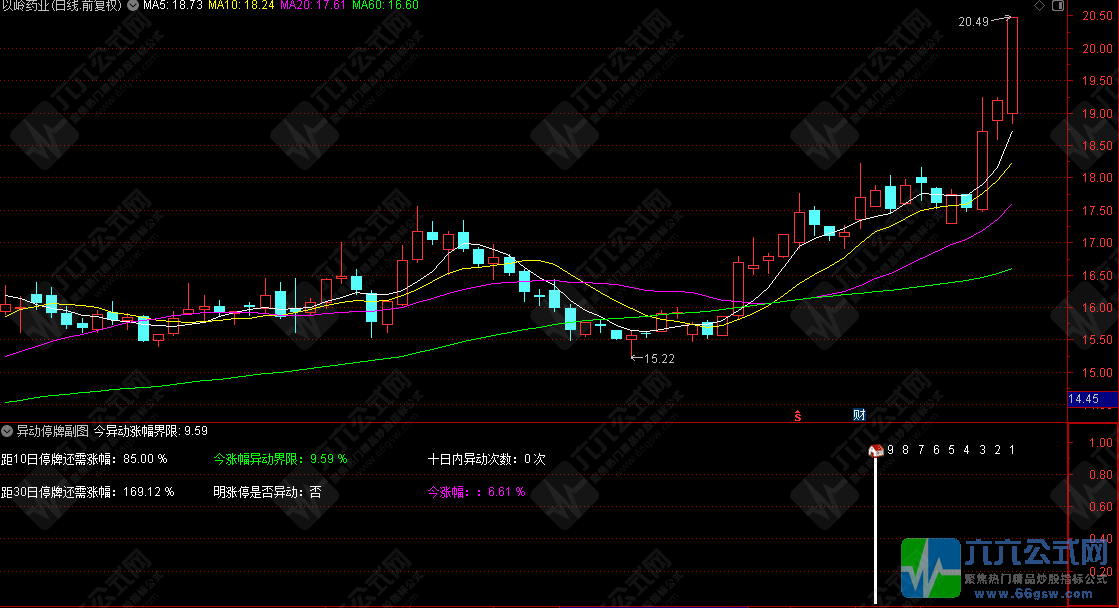Screen dimensions: 1119x608
Task: Click the red signal icon above white bar
Action: [x=877, y=451]
